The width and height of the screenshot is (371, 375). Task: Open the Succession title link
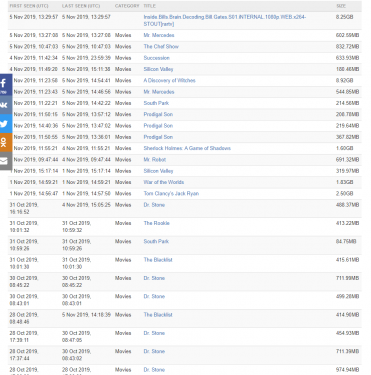156,58
